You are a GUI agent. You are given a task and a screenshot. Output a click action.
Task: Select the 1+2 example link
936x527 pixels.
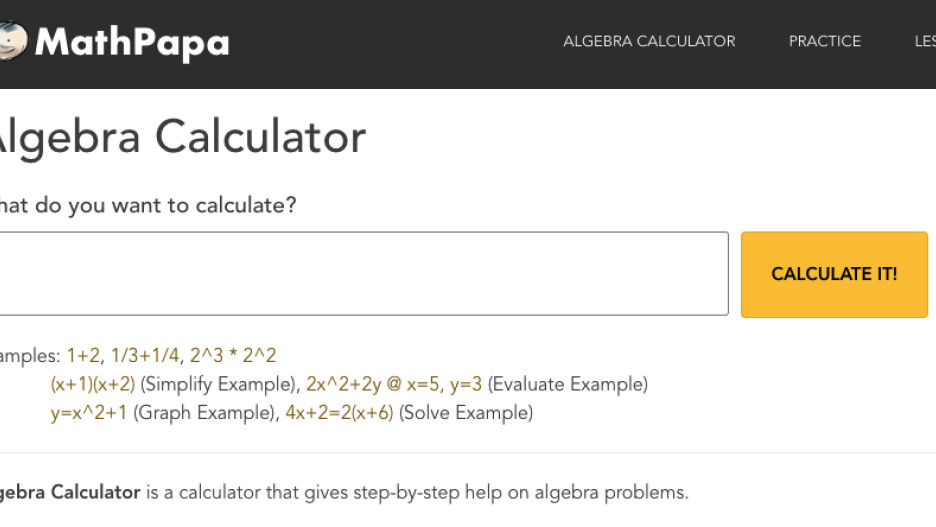point(83,356)
